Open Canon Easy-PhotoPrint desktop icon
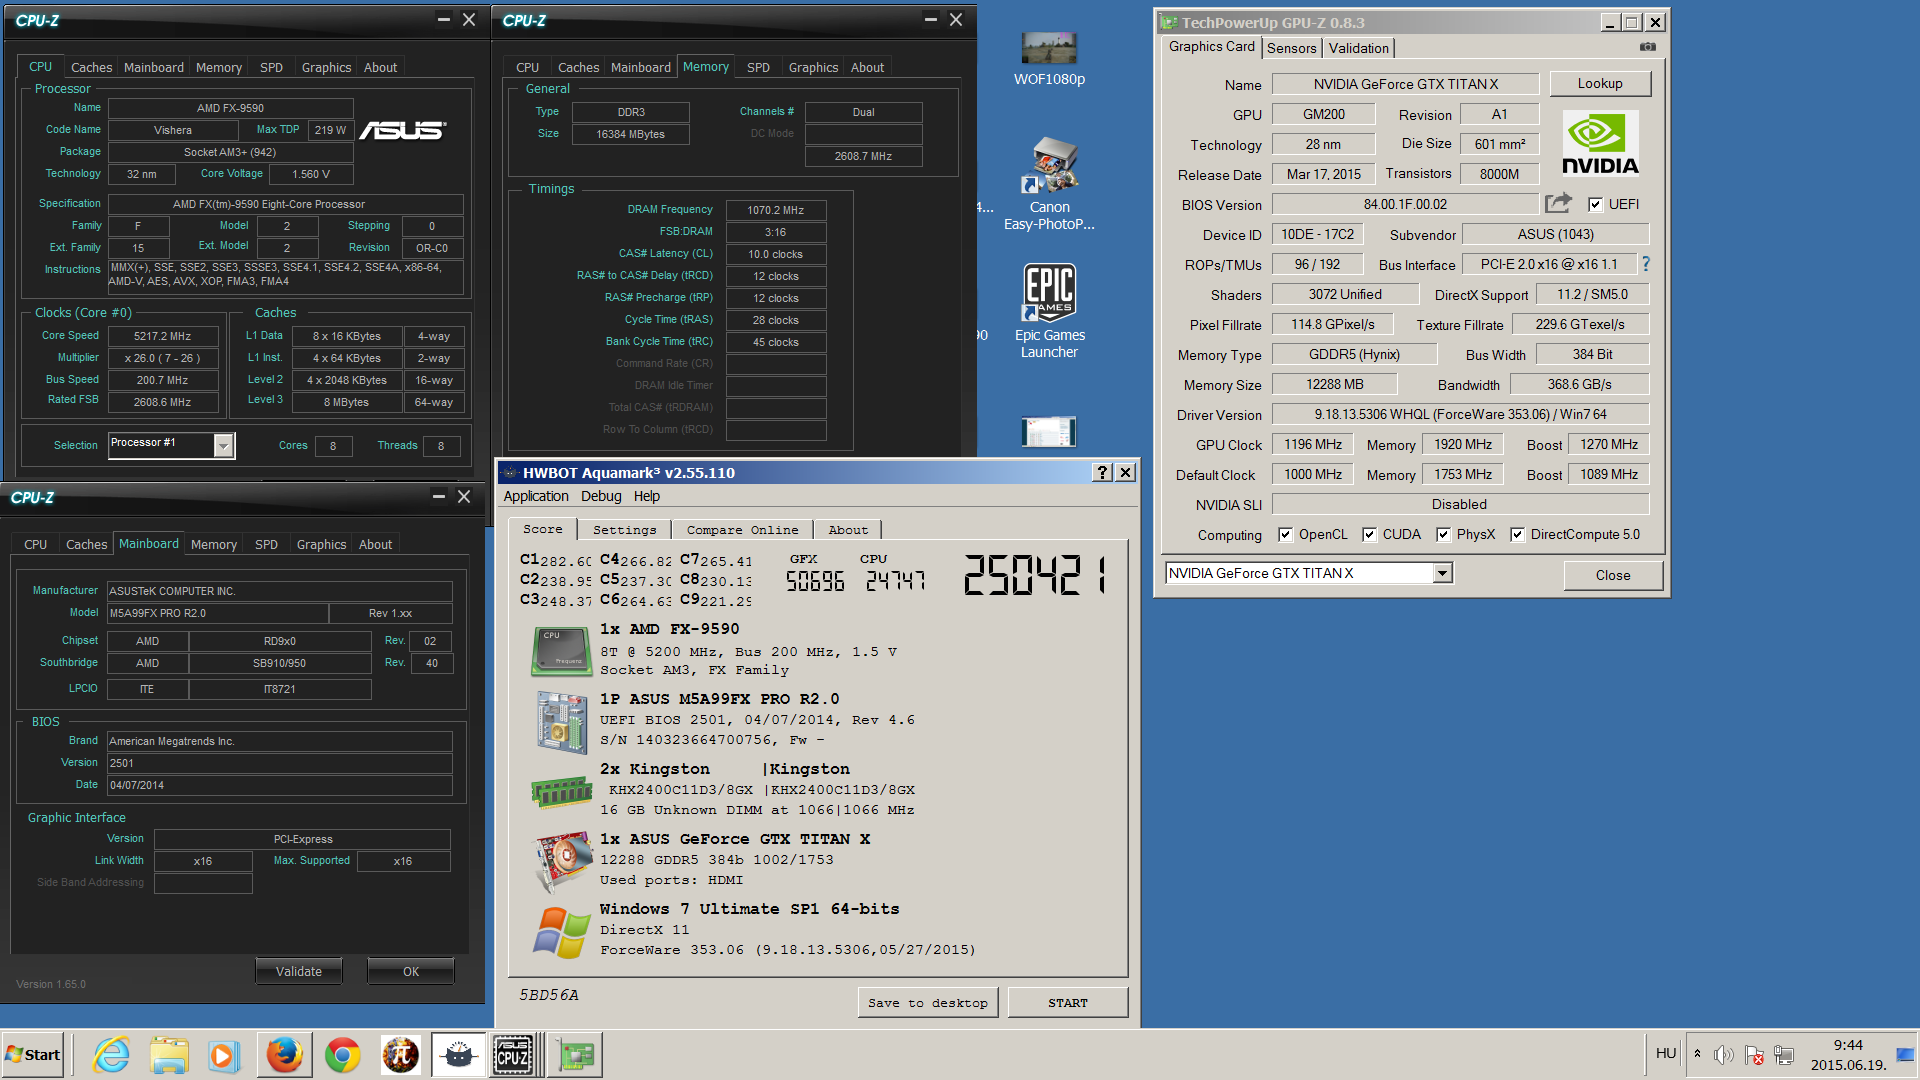1920x1080 pixels. [1049, 183]
